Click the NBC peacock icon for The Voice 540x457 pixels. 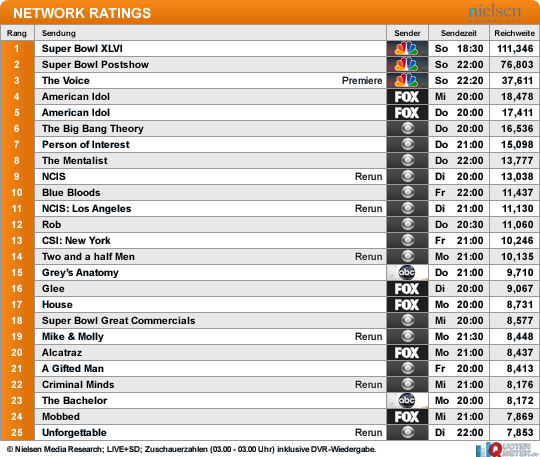(407, 81)
